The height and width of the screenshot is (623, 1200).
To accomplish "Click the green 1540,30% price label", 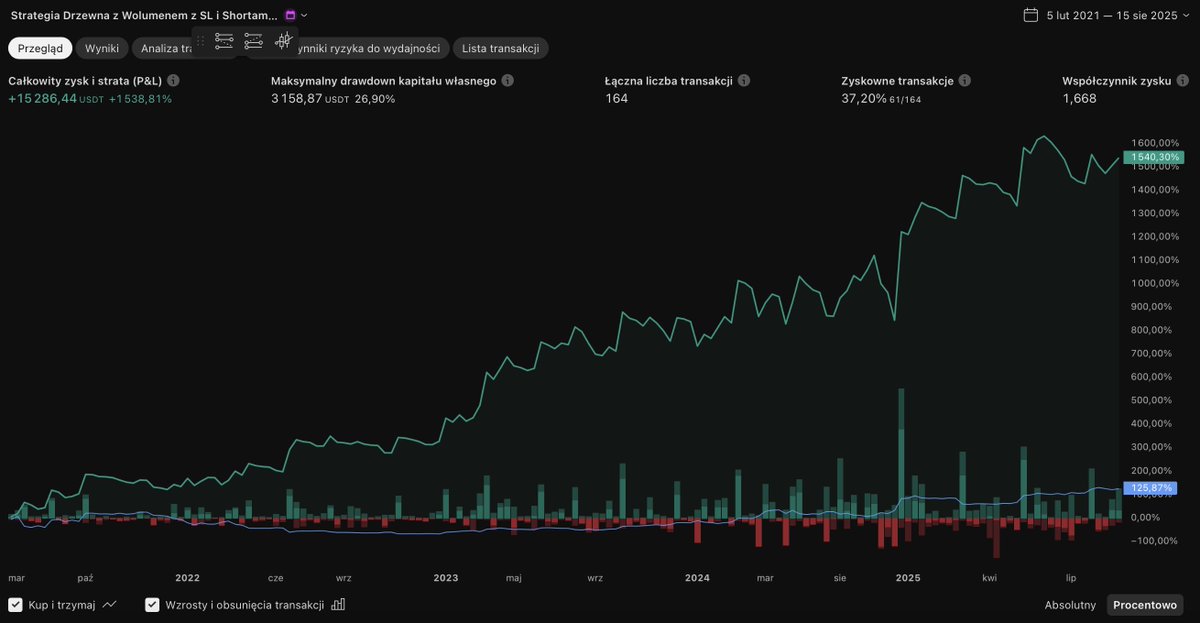I will [x=1153, y=158].
